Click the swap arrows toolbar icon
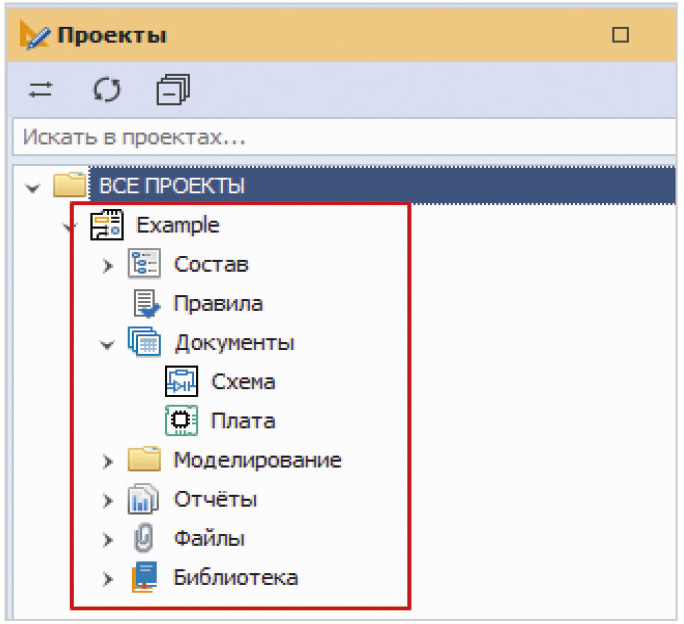Viewport: 684px width, 624px height. (40, 90)
